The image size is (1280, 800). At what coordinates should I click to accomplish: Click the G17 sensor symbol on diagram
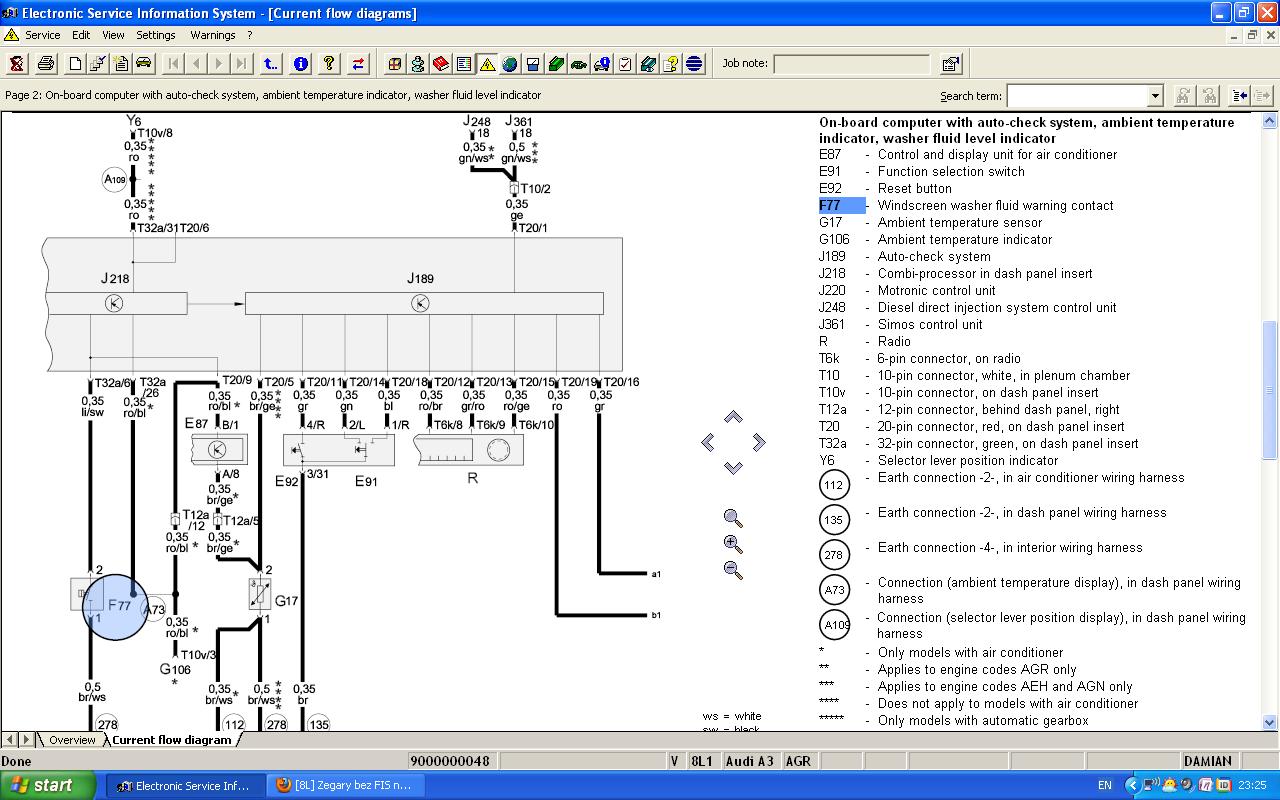click(x=259, y=595)
